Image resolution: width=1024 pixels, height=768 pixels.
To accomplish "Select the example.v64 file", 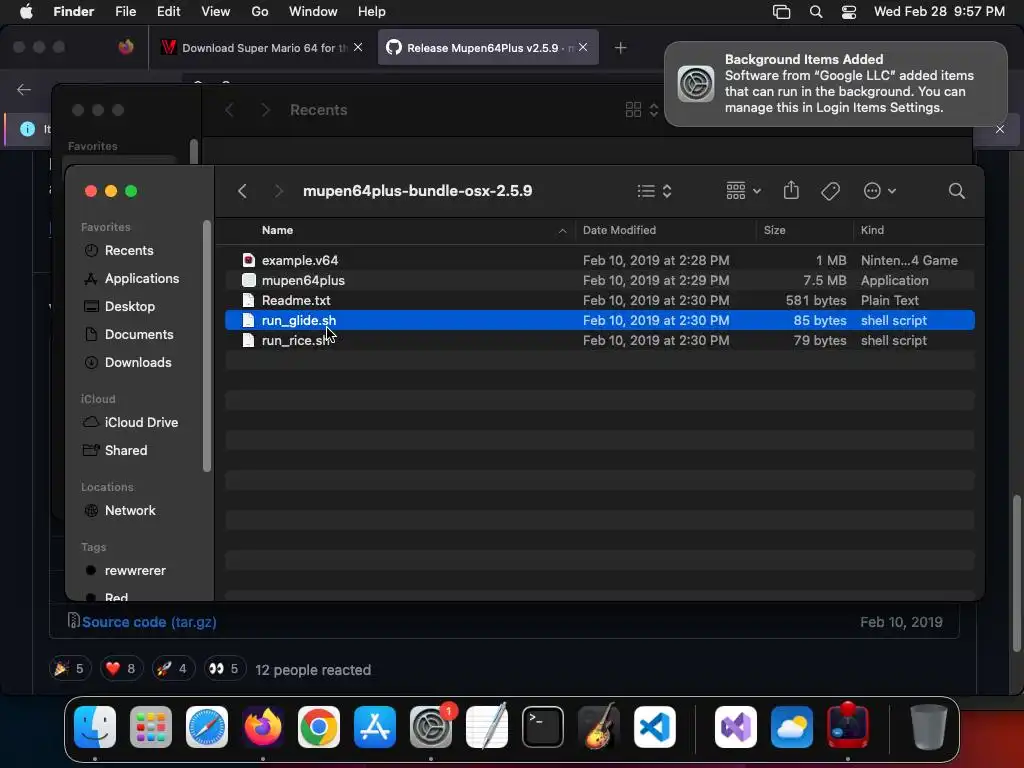I will pyautogui.click(x=600, y=260).
